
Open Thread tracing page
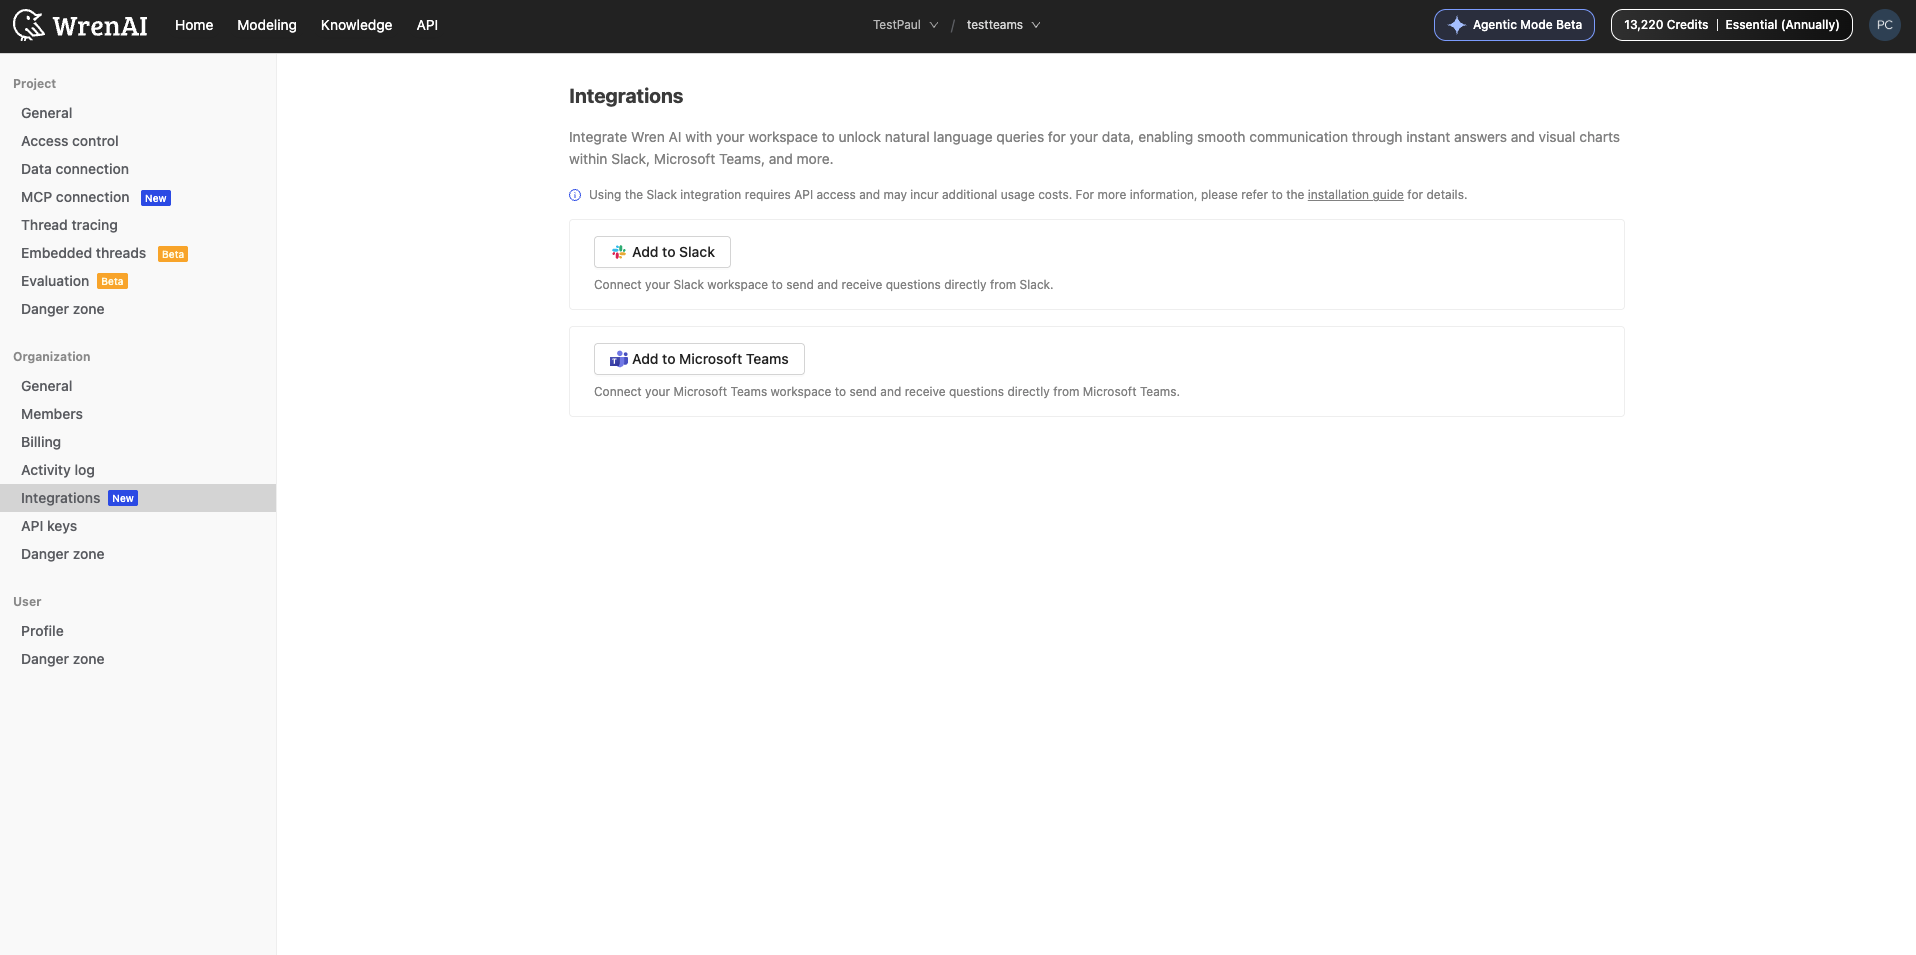point(138,225)
